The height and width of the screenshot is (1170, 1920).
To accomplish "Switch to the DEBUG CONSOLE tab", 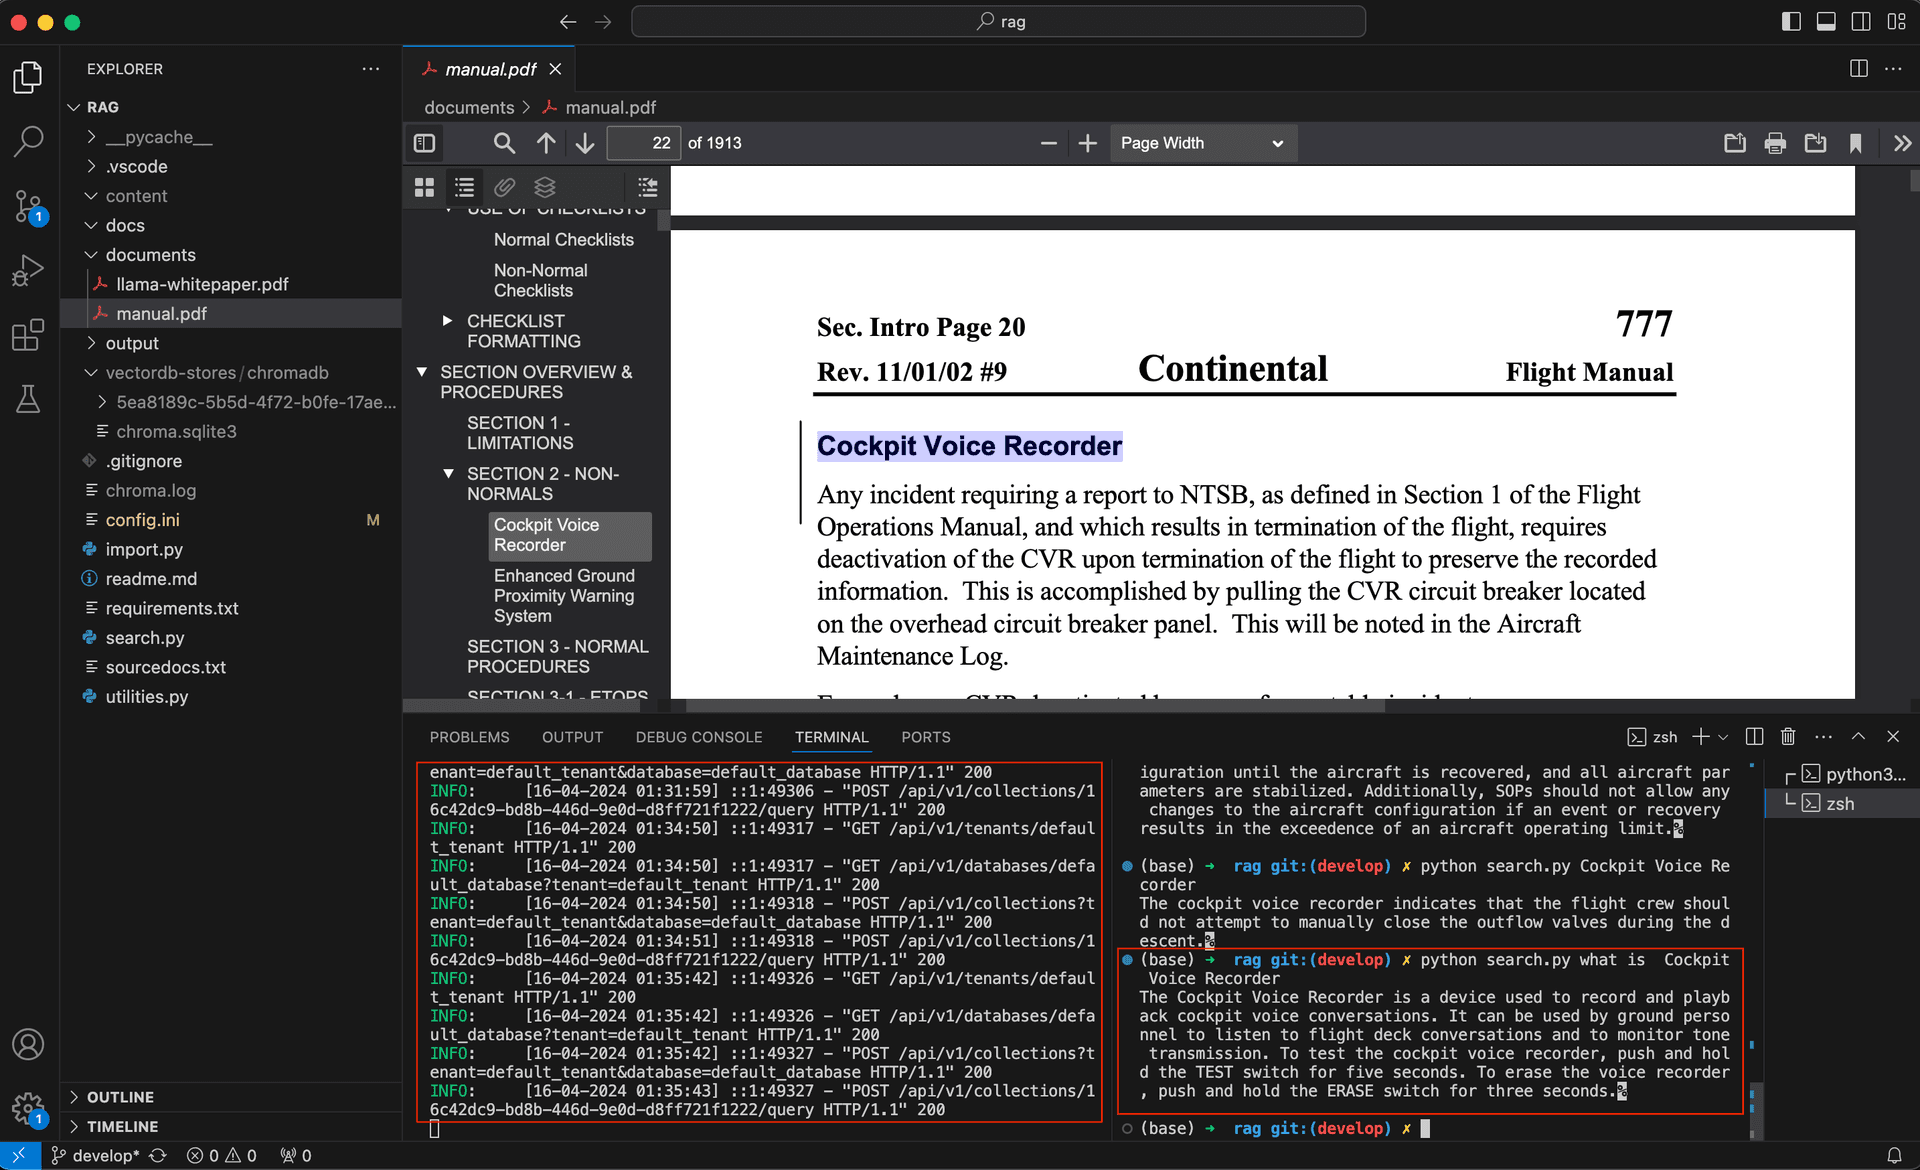I will (699, 737).
